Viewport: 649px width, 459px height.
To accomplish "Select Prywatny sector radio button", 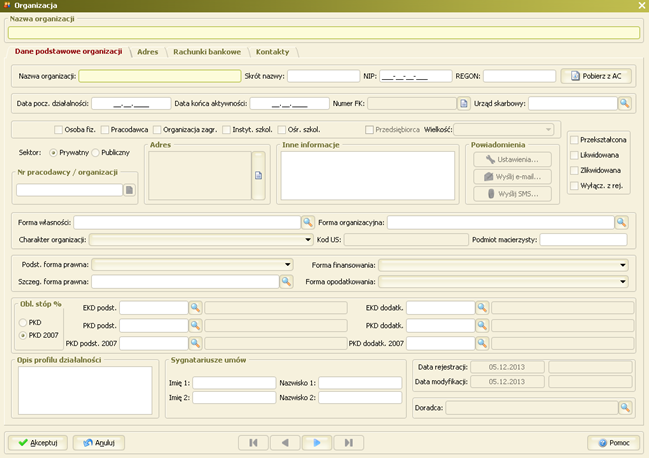I will (53, 153).
